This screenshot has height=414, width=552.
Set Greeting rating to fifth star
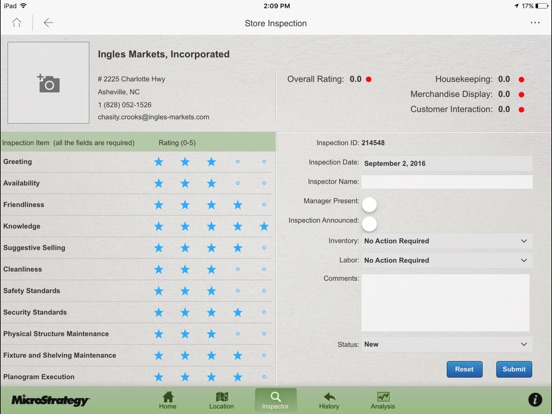tap(264, 162)
